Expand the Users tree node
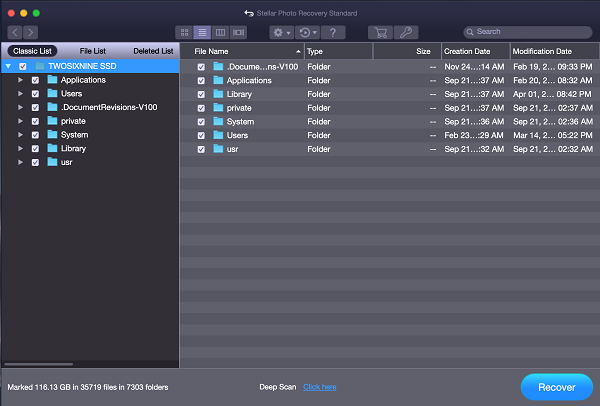The width and height of the screenshot is (600, 406). (20, 94)
